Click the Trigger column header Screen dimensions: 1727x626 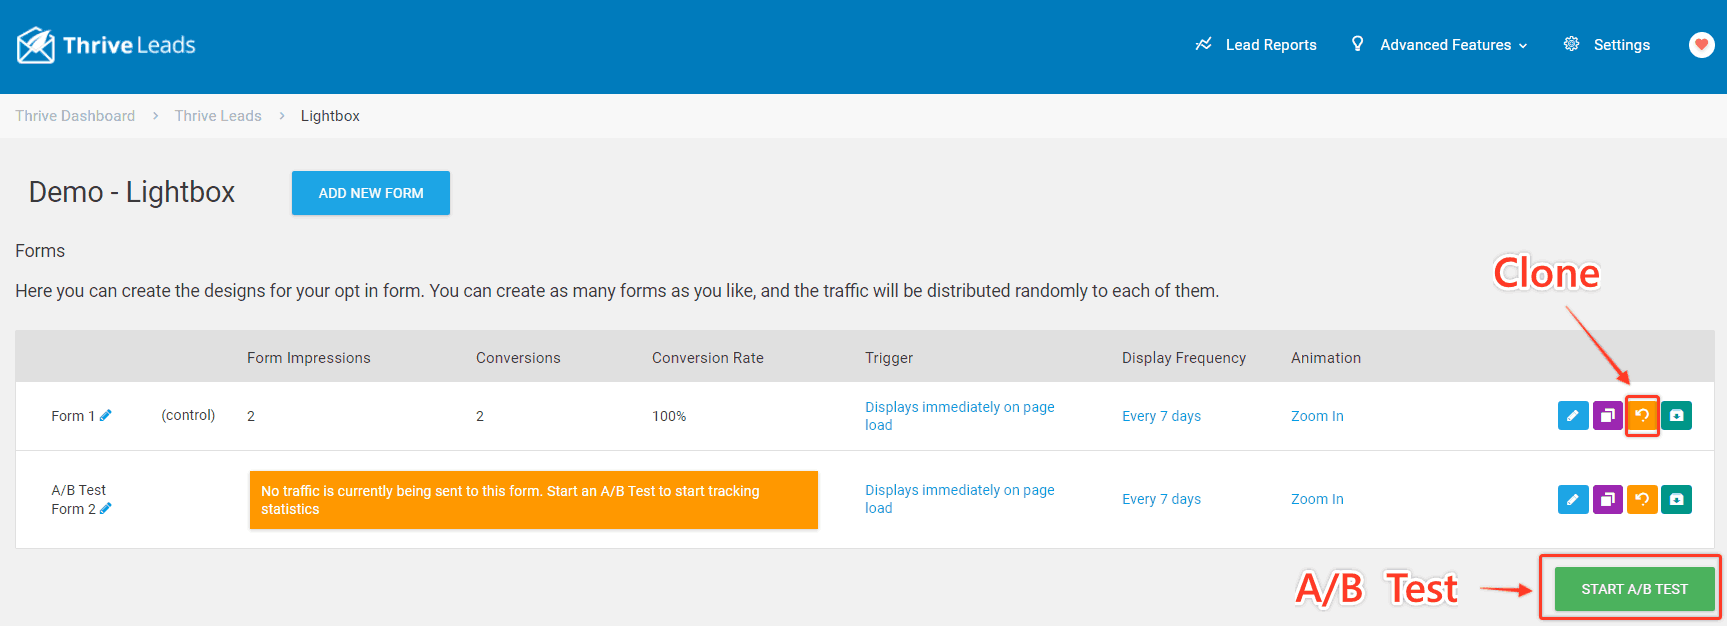click(x=889, y=358)
